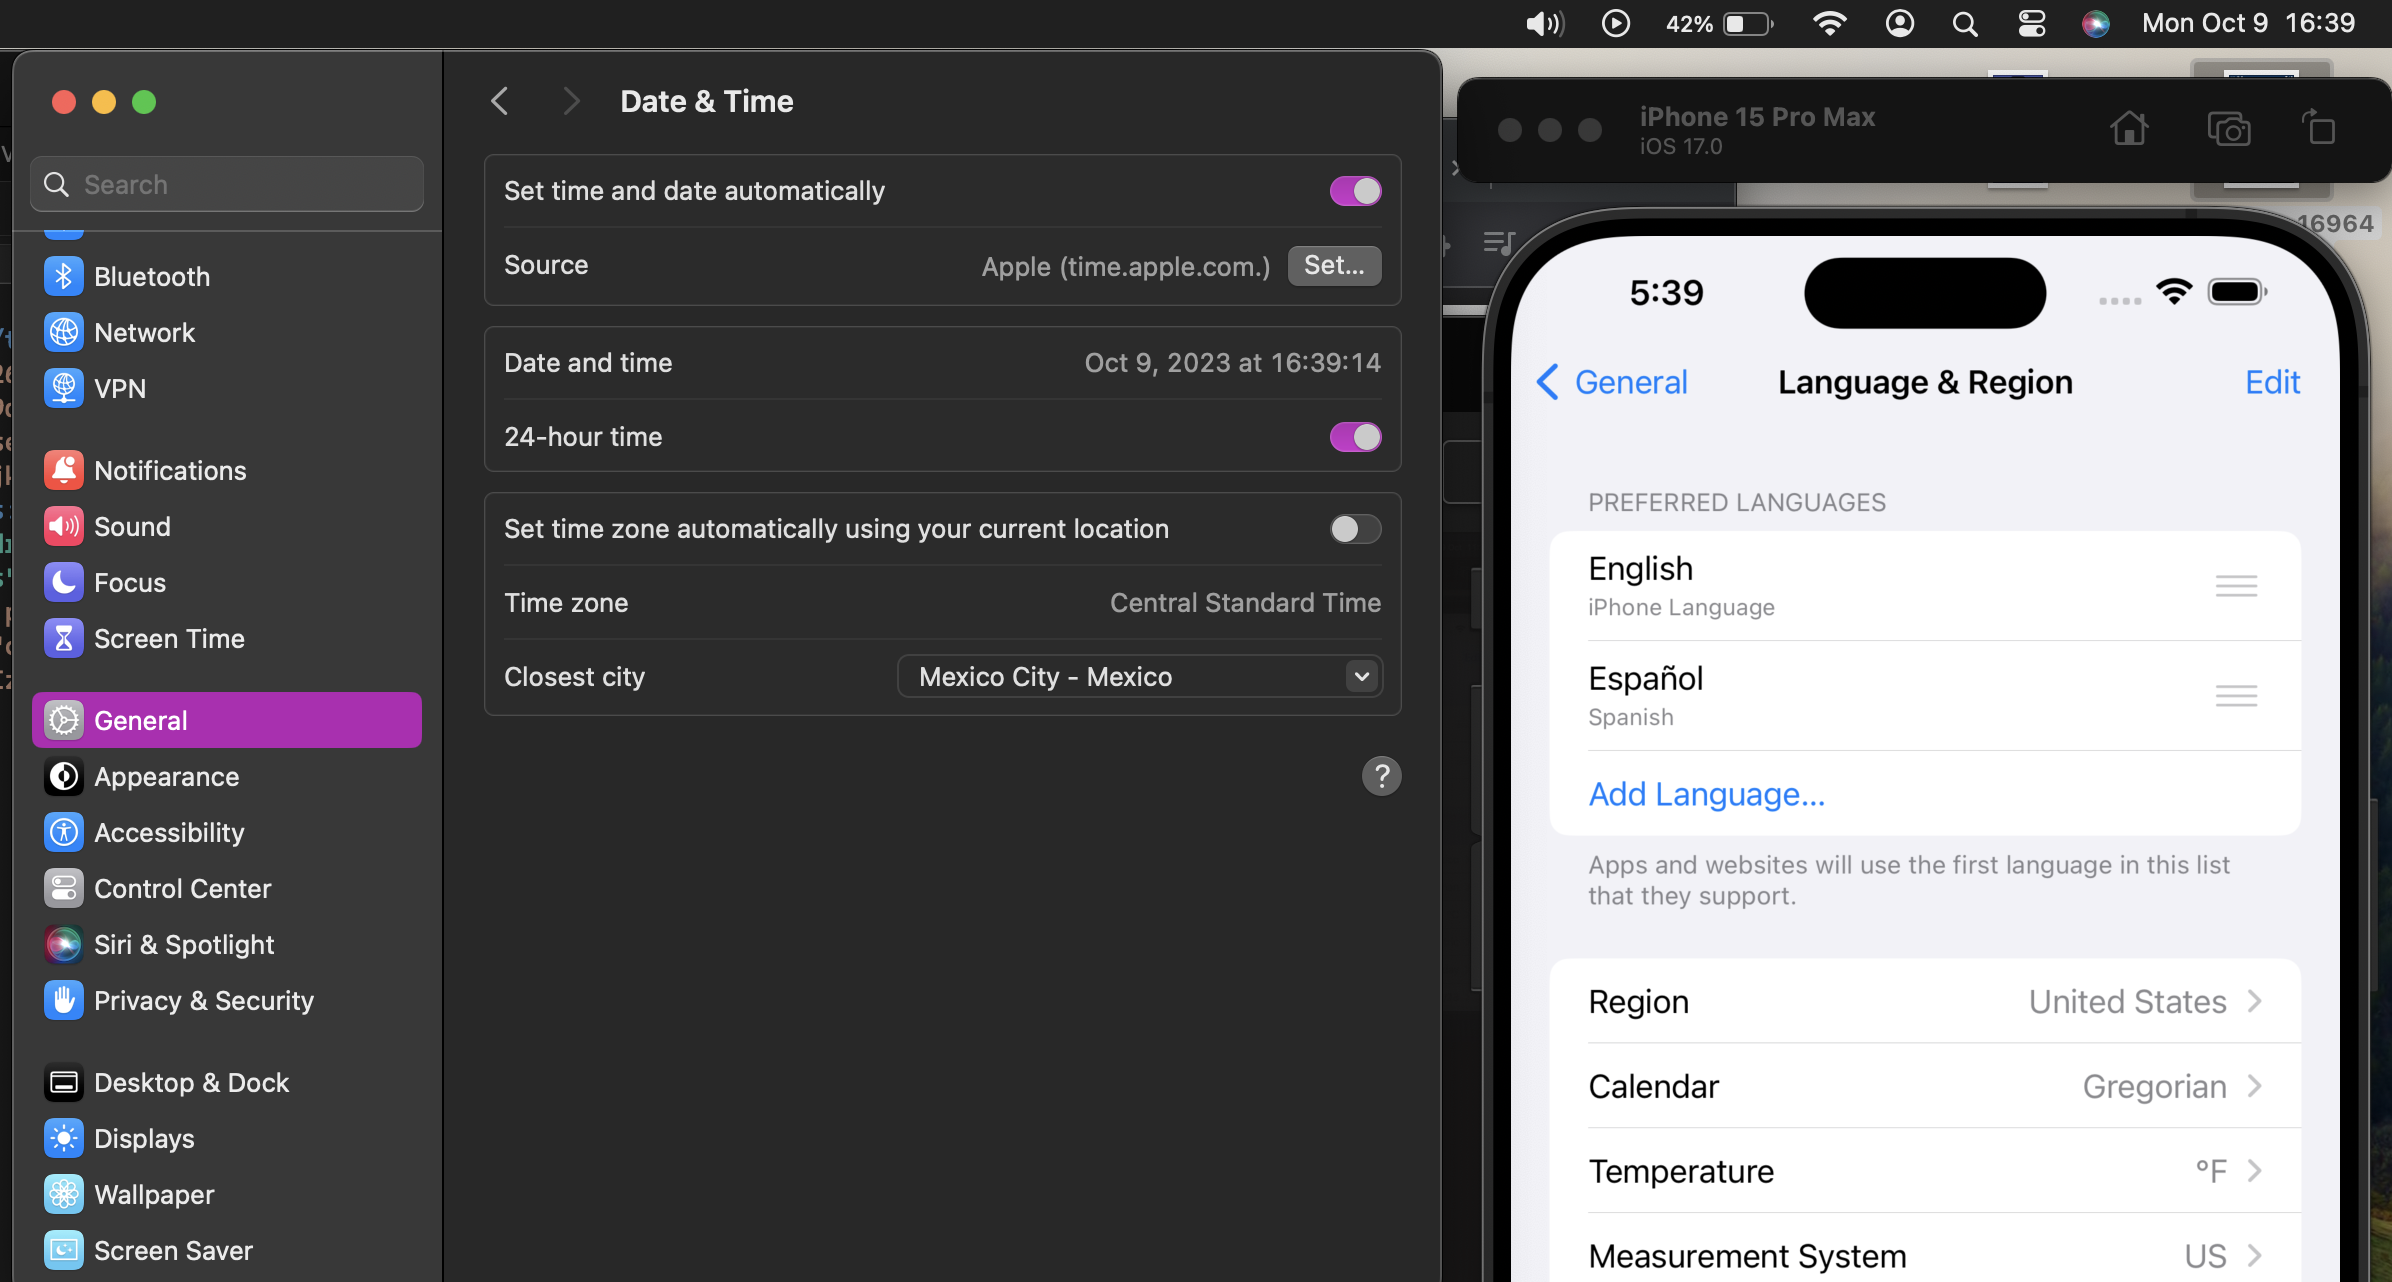The width and height of the screenshot is (2392, 1282).
Task: Turn off 24-hour time toggle
Action: click(1355, 437)
